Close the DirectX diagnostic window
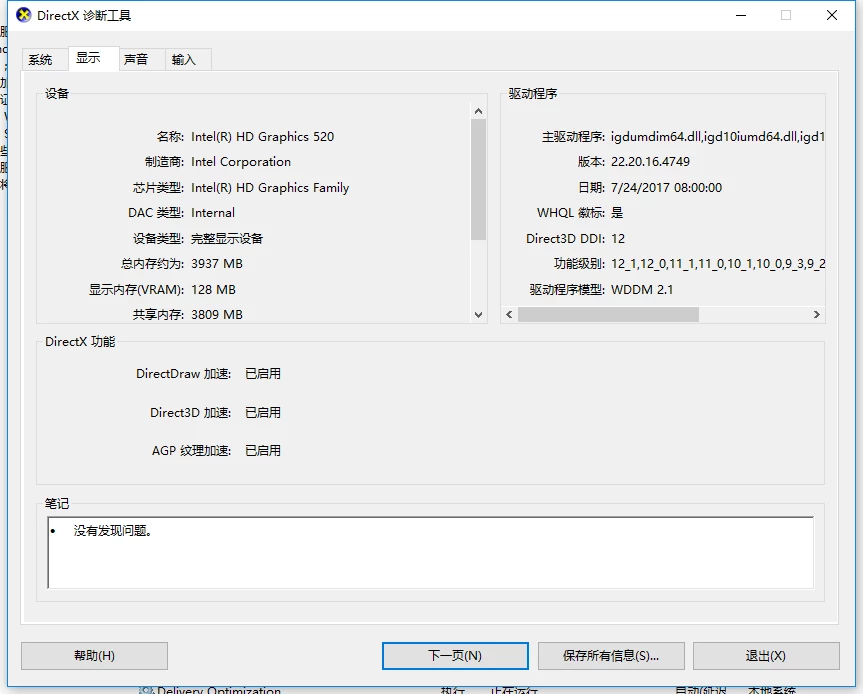 point(832,15)
